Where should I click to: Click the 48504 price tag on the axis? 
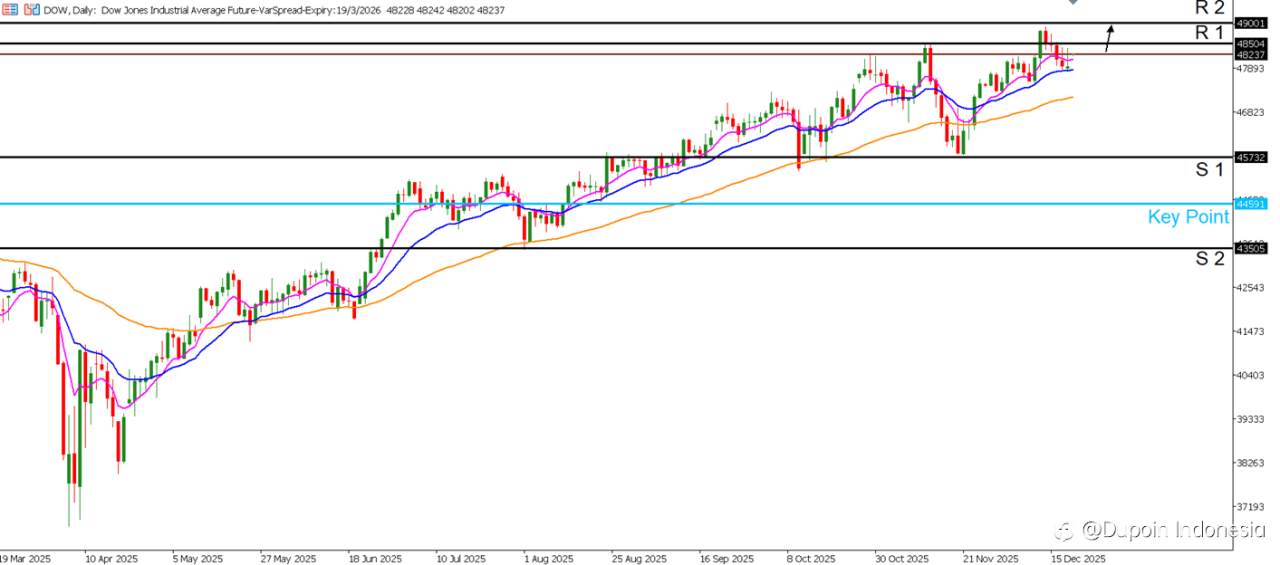(1252, 44)
